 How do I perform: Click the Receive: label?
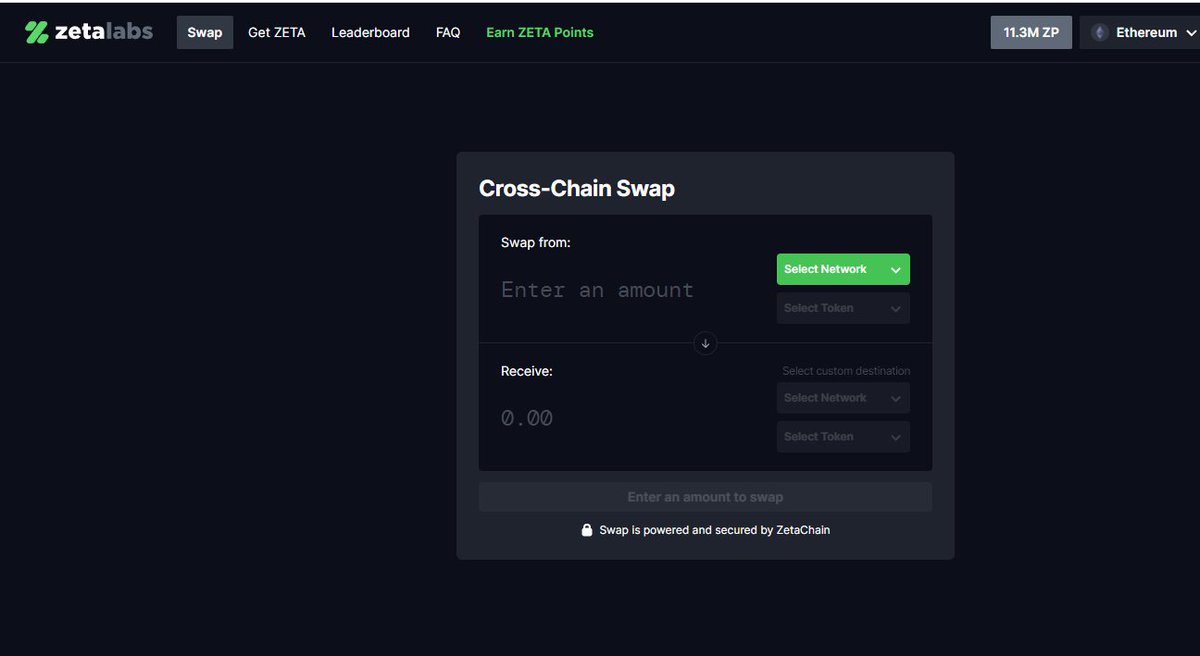[x=527, y=371]
